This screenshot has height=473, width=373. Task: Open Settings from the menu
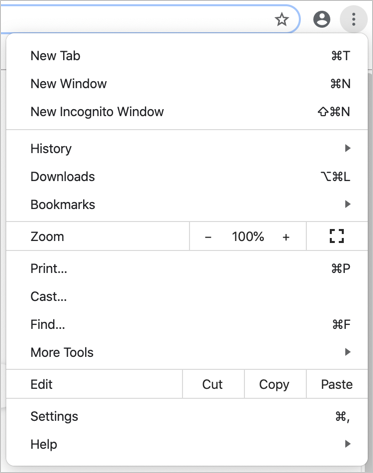click(x=187, y=416)
